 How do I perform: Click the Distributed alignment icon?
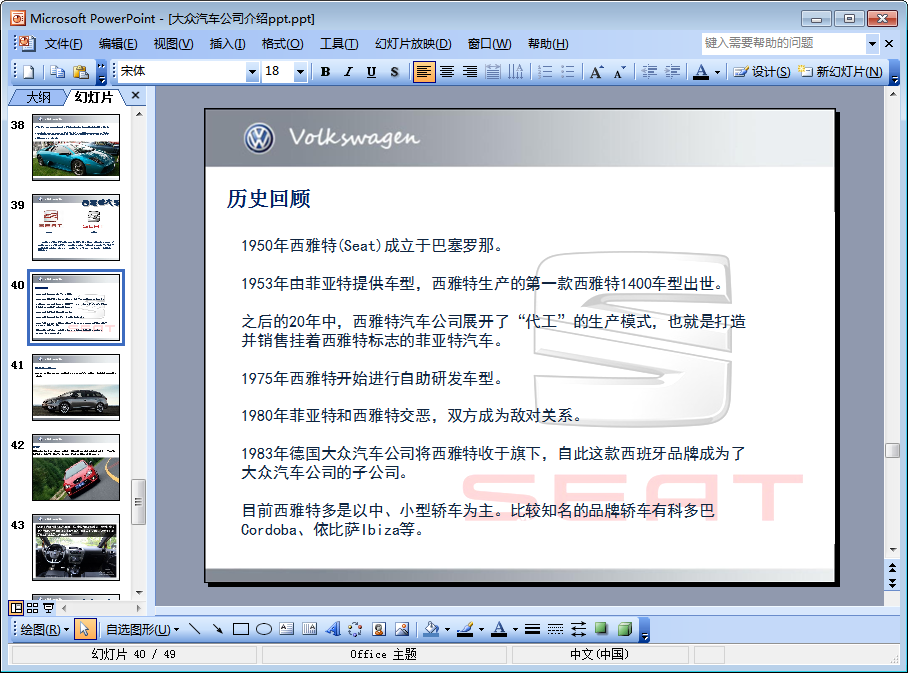(493, 72)
